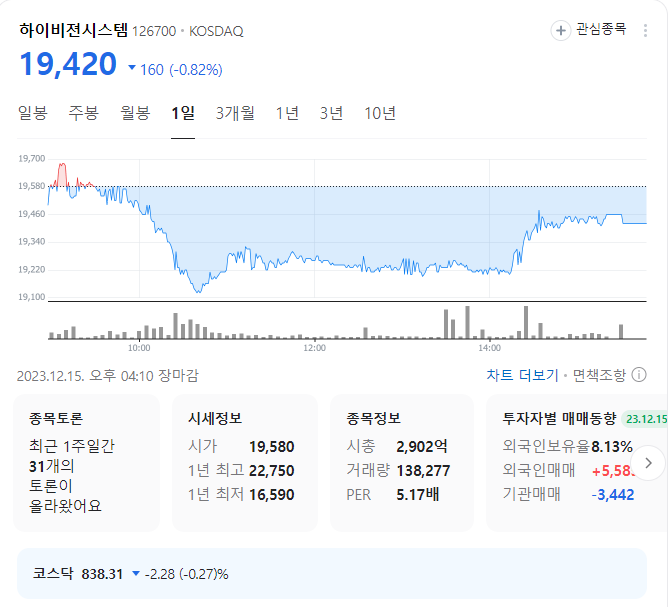Select the 3개월 chart tab
This screenshot has width=671, height=607.
click(235, 113)
